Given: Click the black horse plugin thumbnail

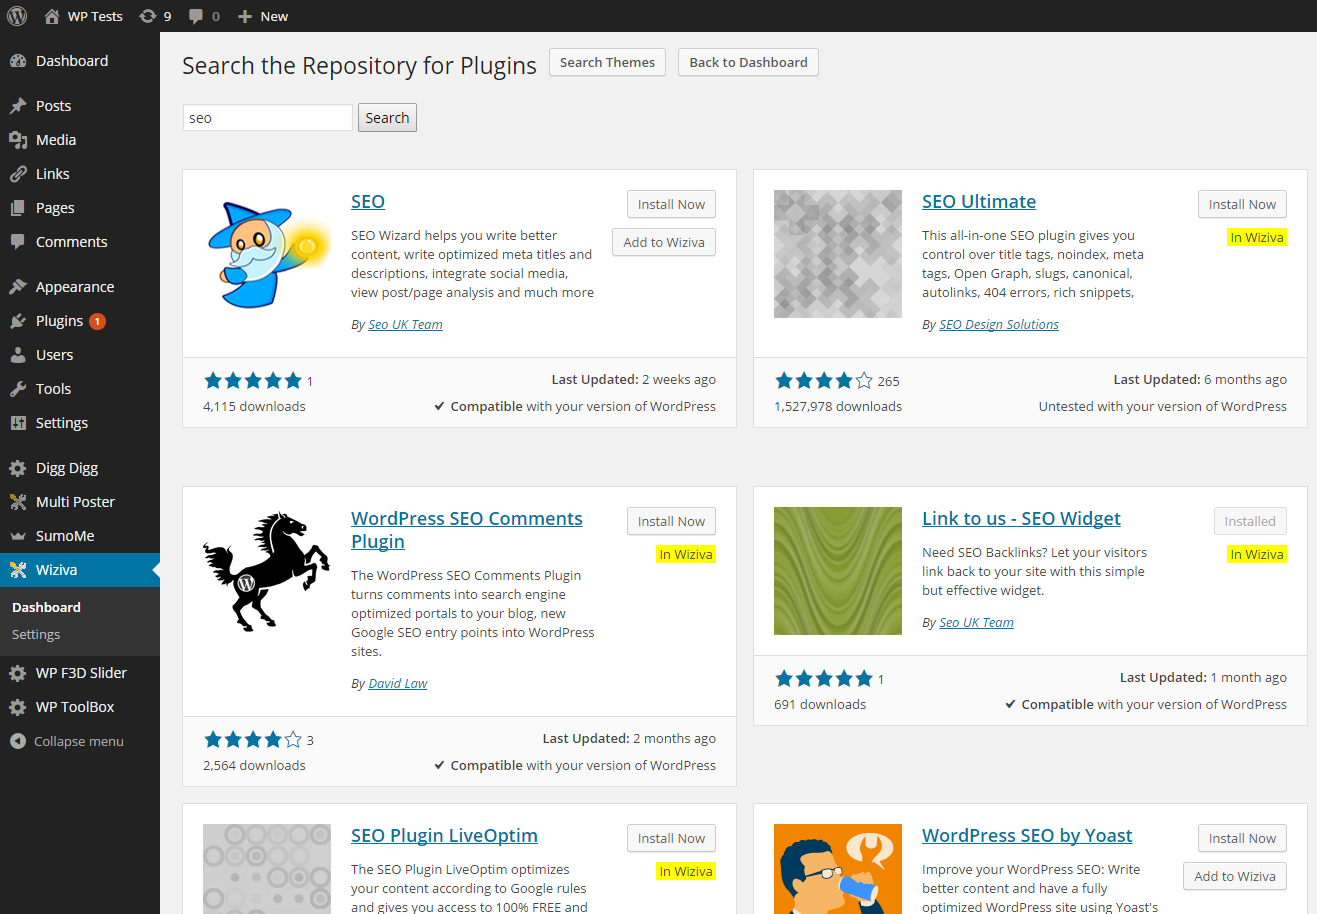Looking at the screenshot, I should pos(267,571).
